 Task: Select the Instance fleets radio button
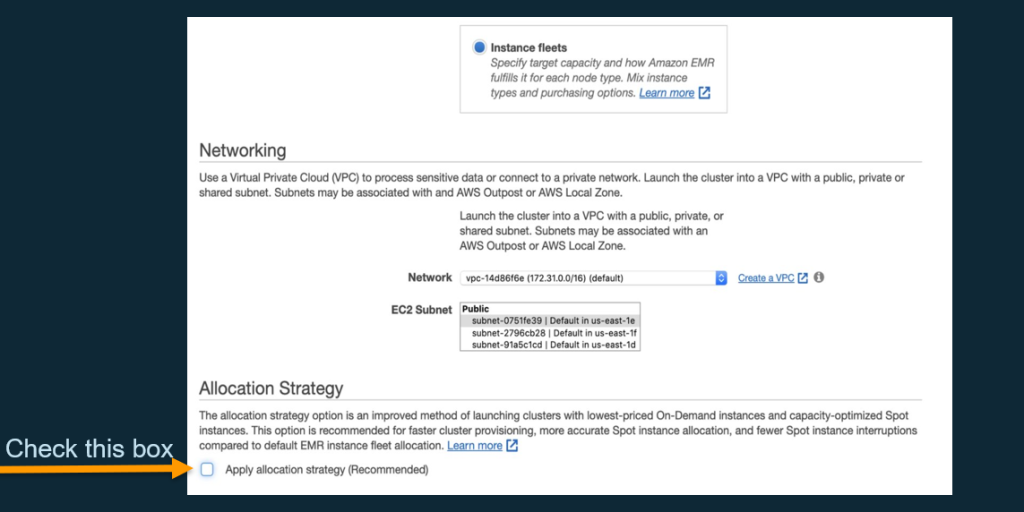click(480, 47)
